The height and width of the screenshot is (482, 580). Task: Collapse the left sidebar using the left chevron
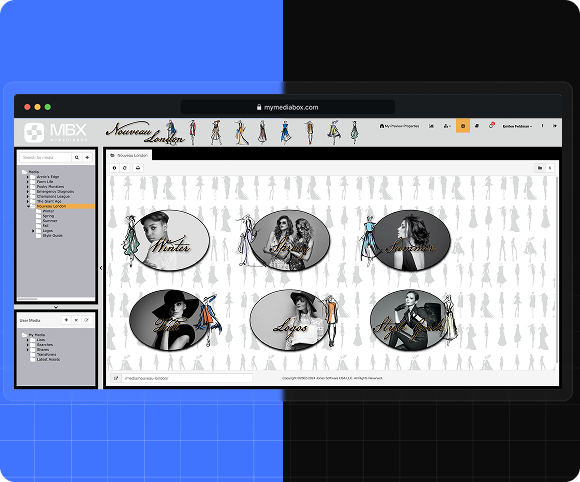[x=101, y=268]
